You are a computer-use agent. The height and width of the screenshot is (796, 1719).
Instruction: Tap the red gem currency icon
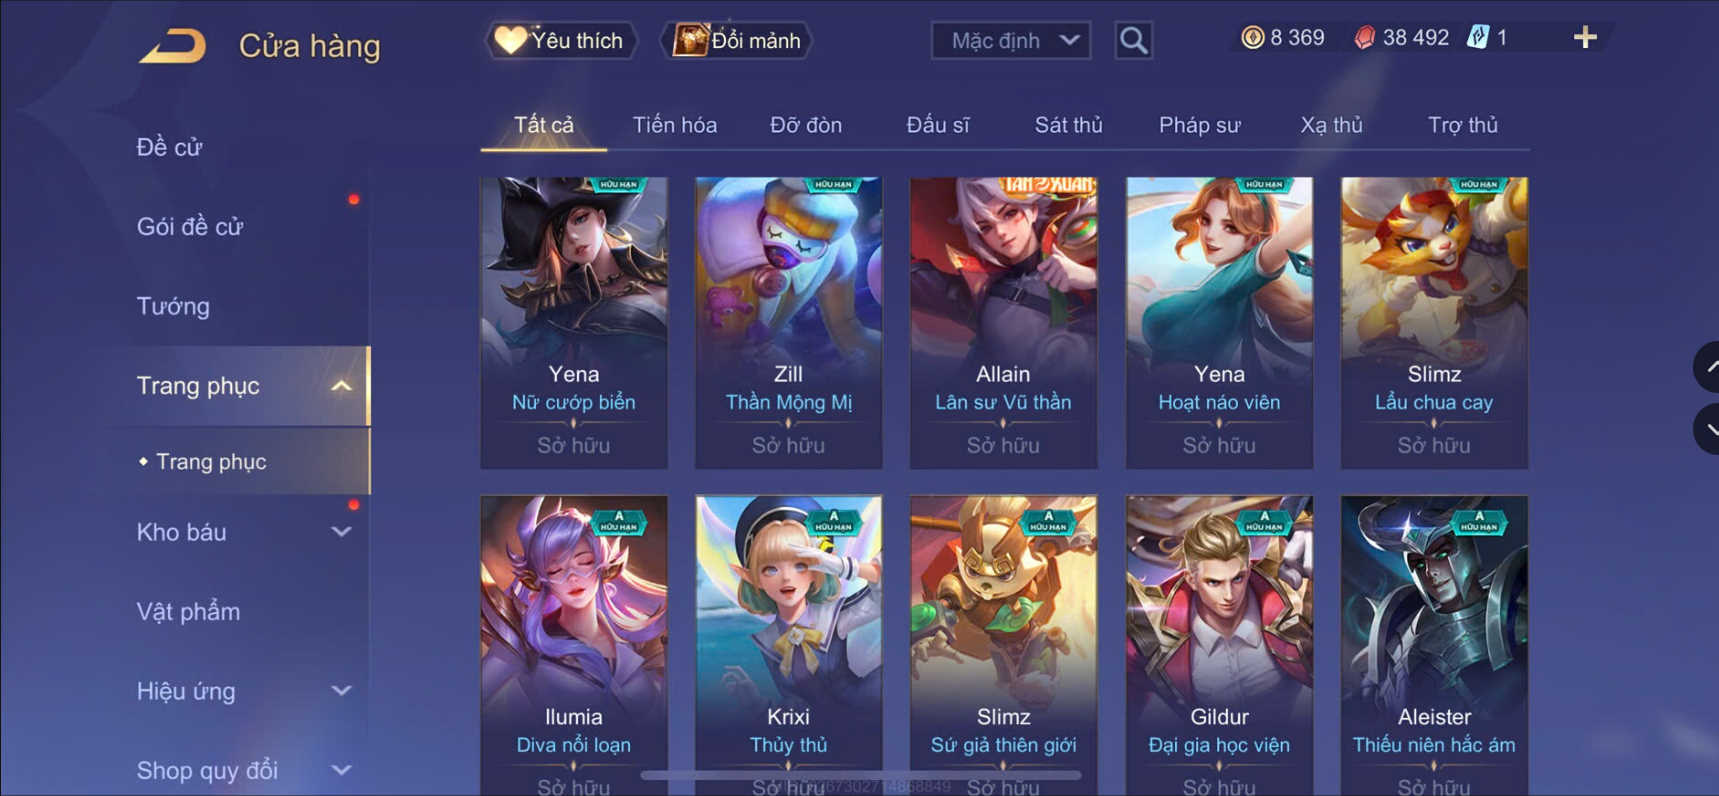[x=1364, y=38]
